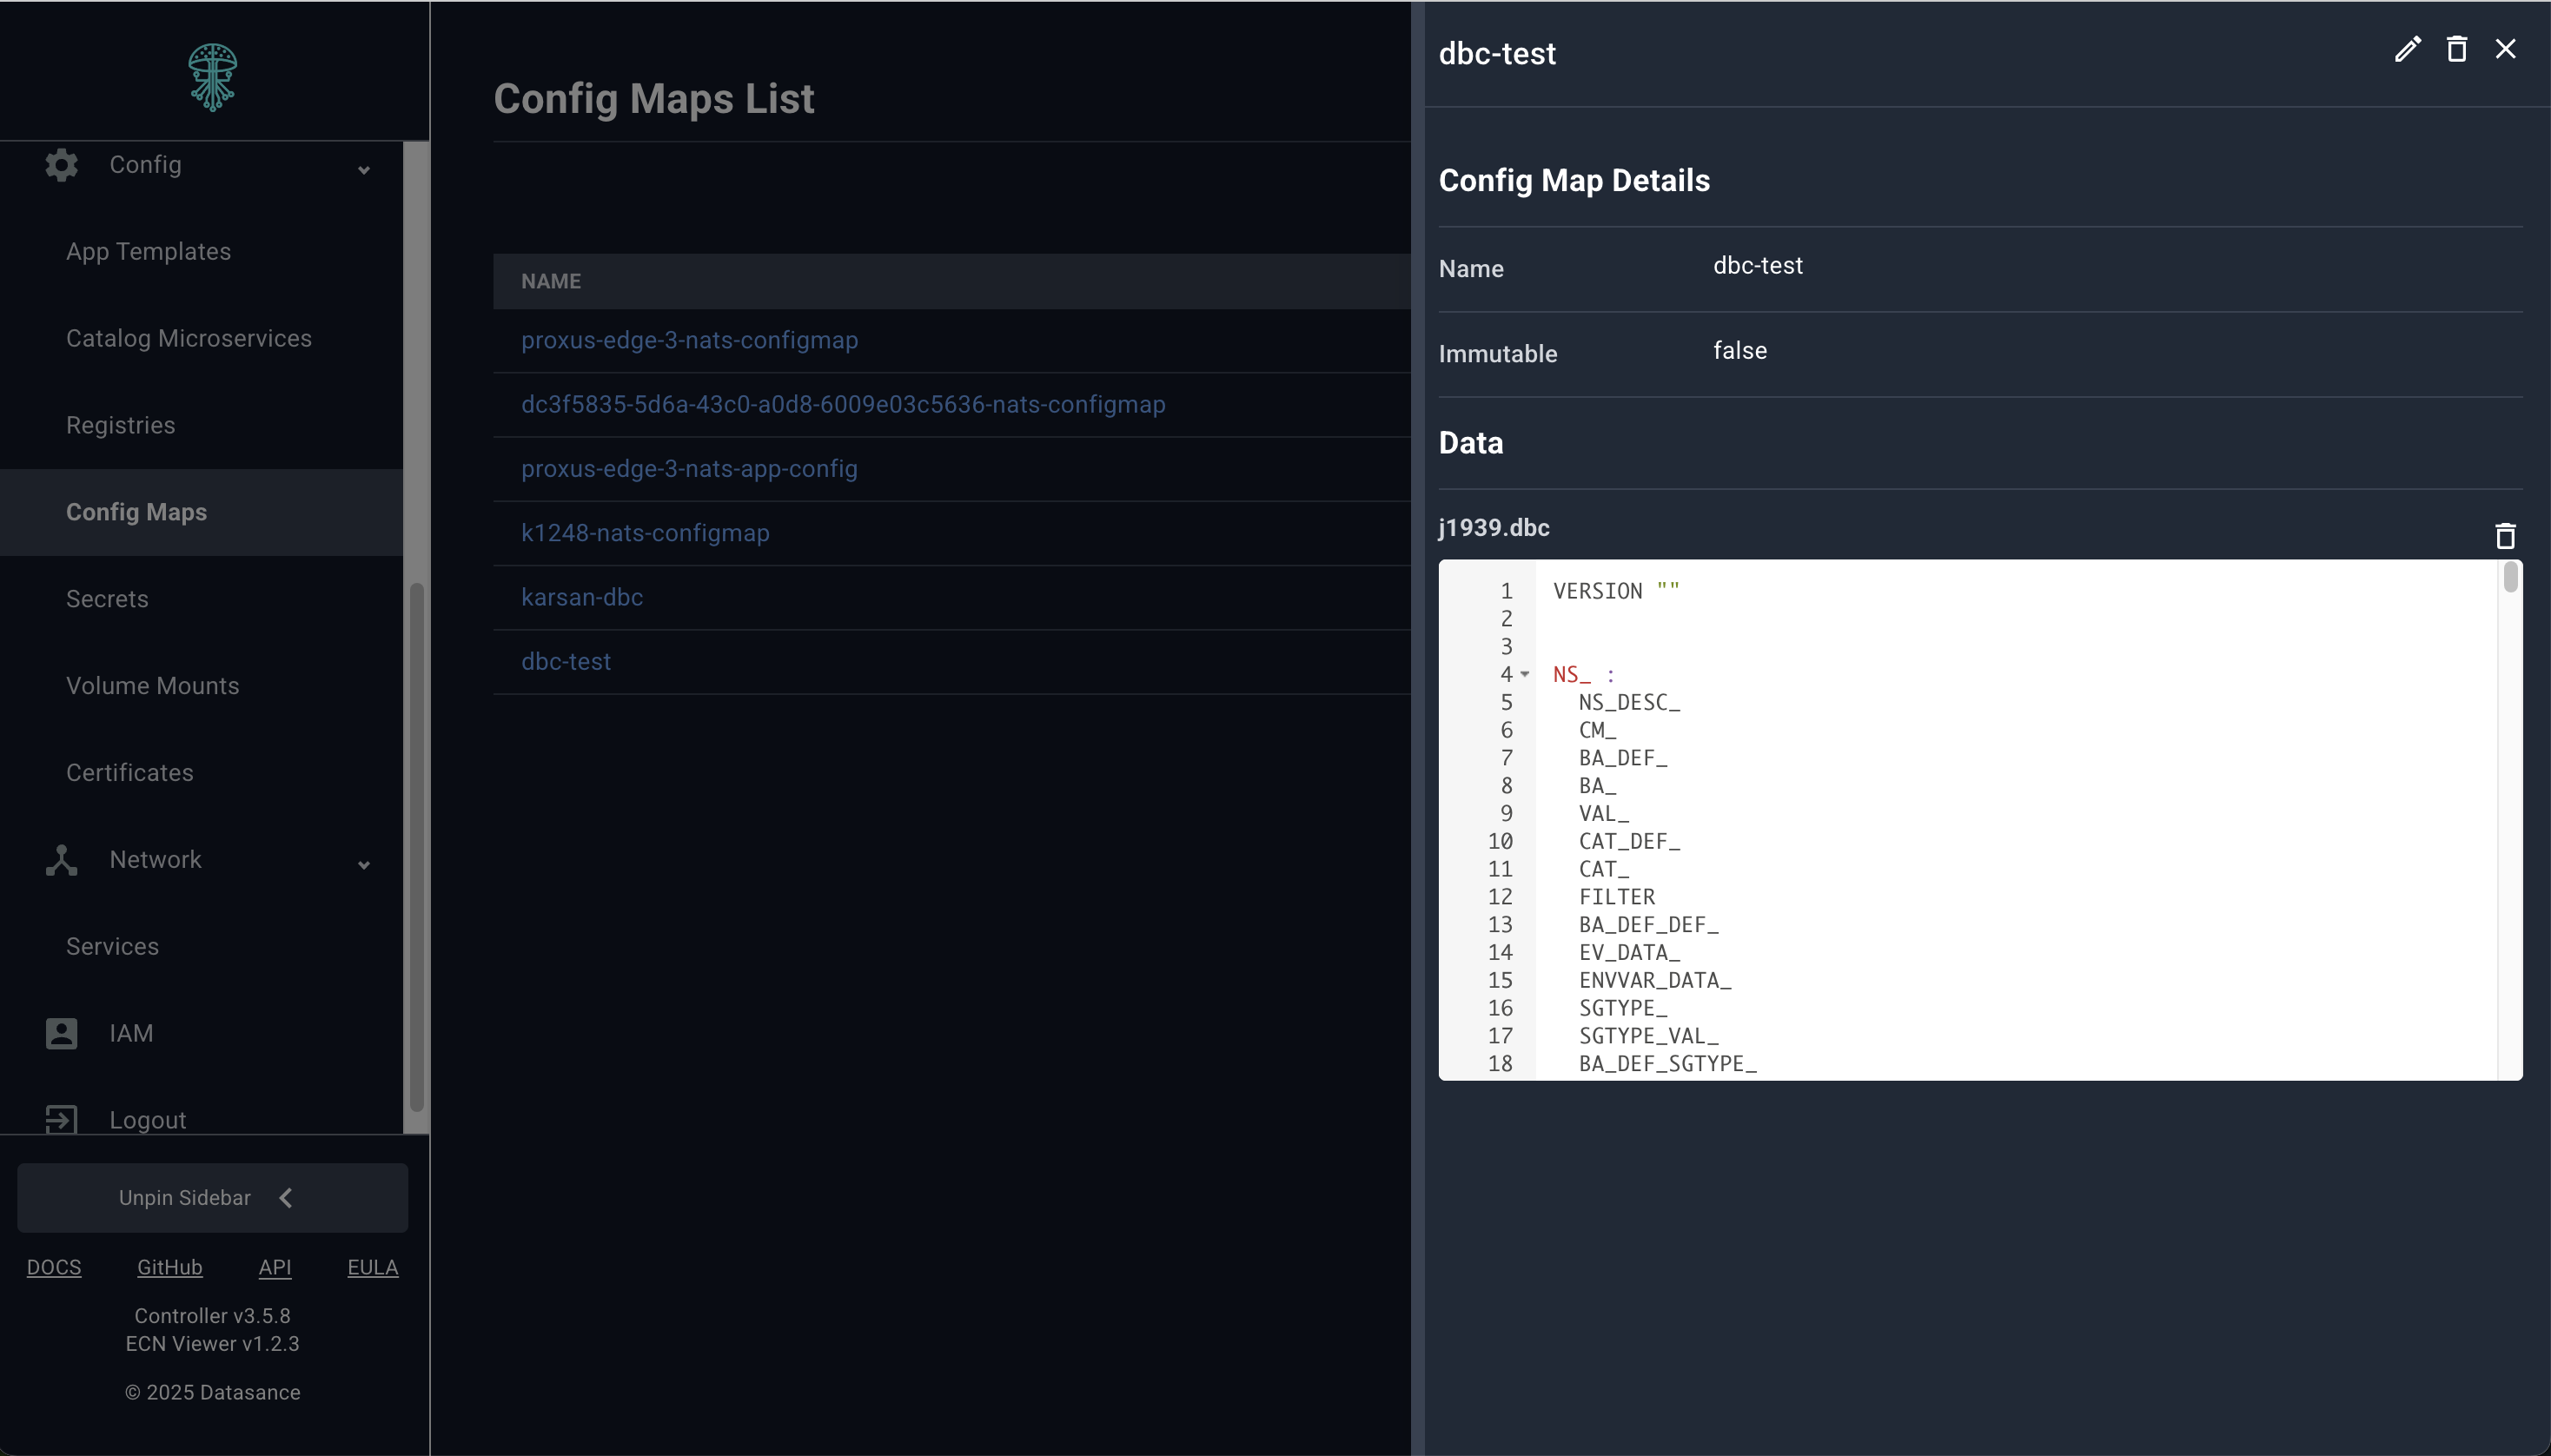The image size is (2551, 1456).
Task: Select Volume Mounts in the sidebar
Action: [152, 686]
